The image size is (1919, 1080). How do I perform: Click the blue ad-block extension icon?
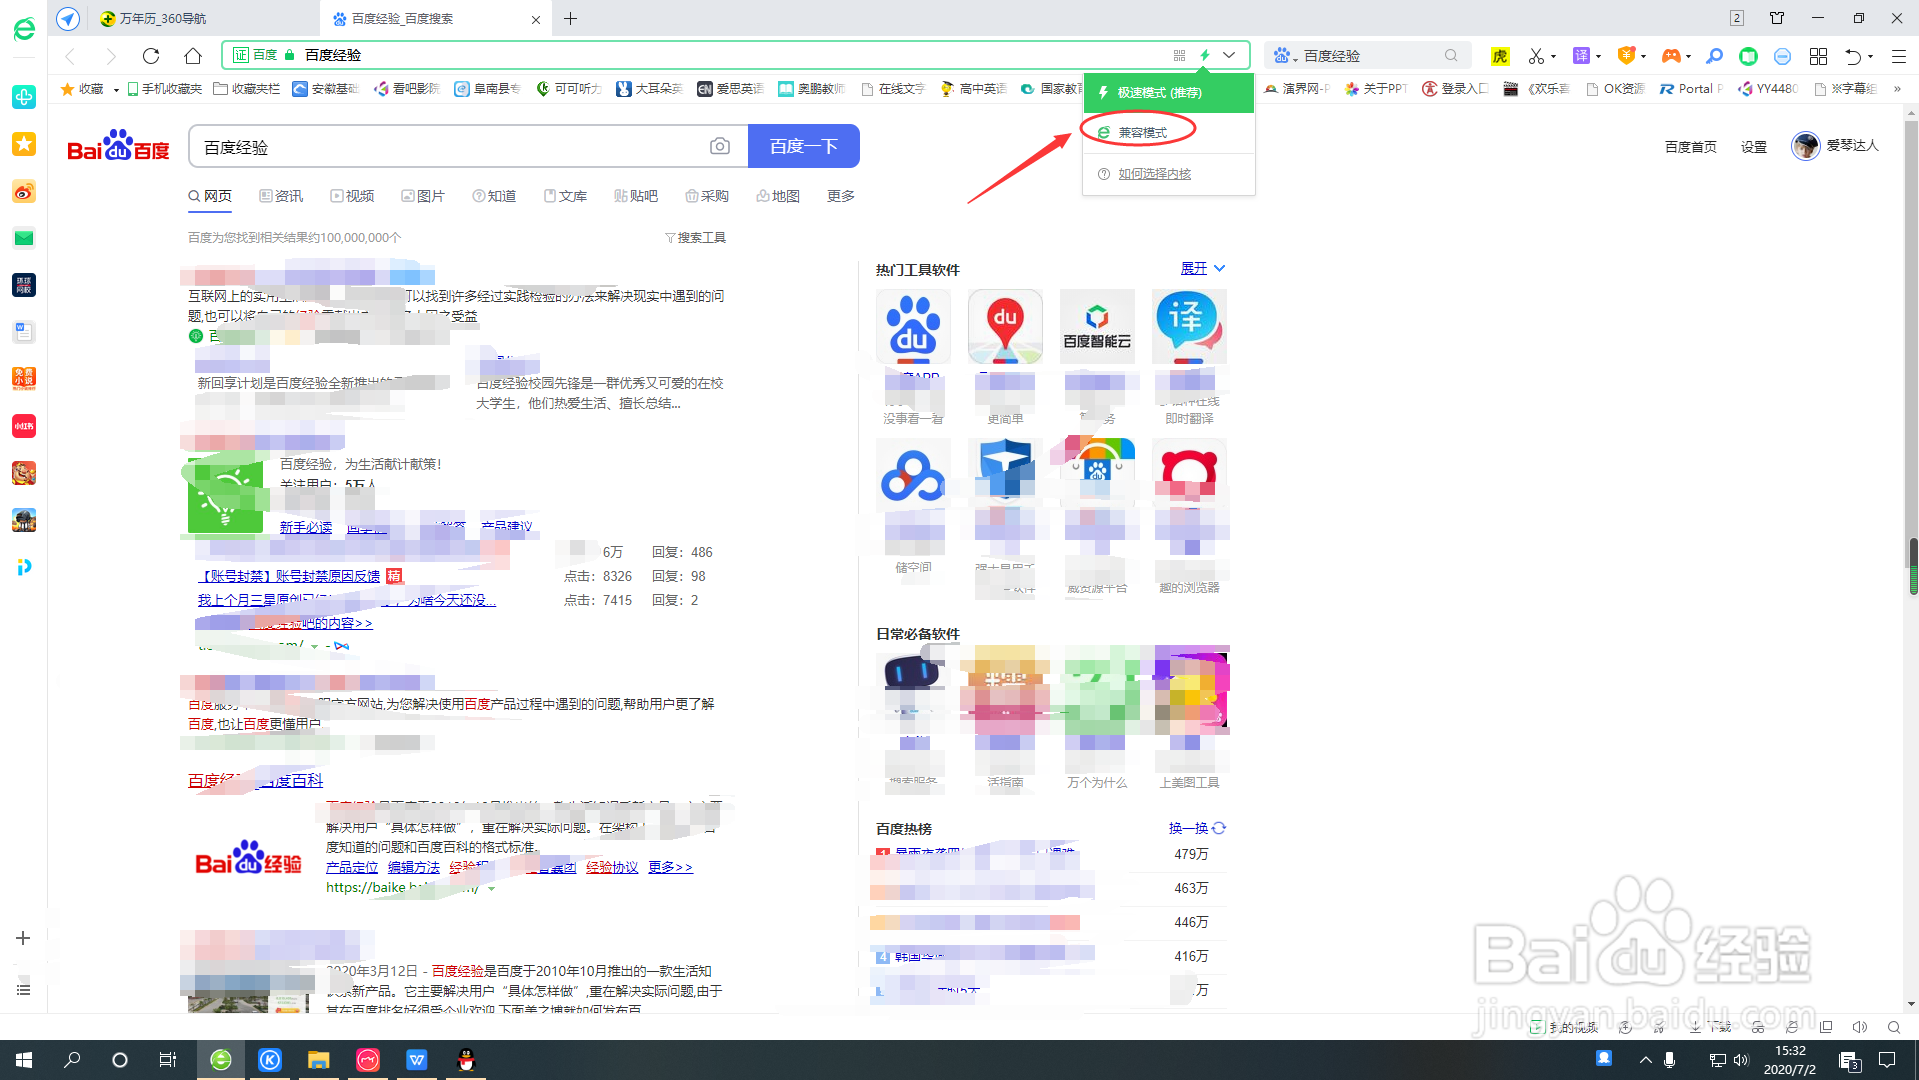1782,56
